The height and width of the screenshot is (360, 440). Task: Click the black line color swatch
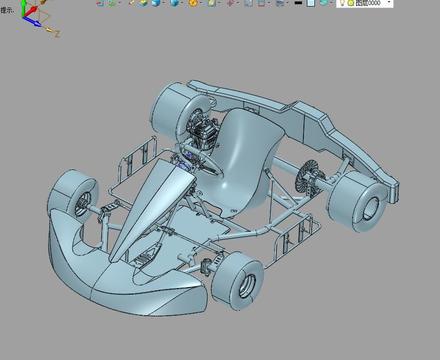(298, 3)
